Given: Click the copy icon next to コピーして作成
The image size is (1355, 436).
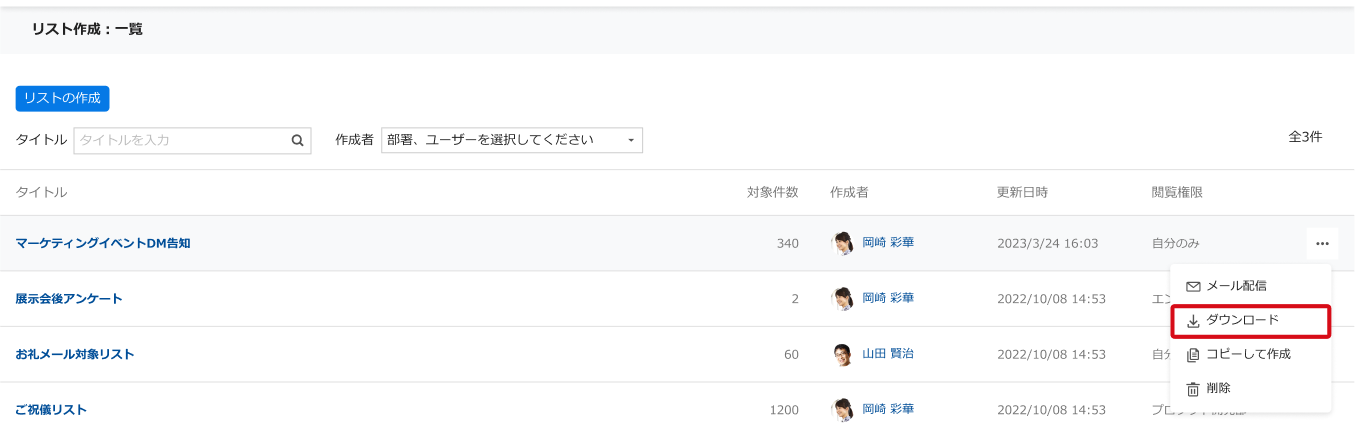Looking at the screenshot, I should tap(1192, 355).
